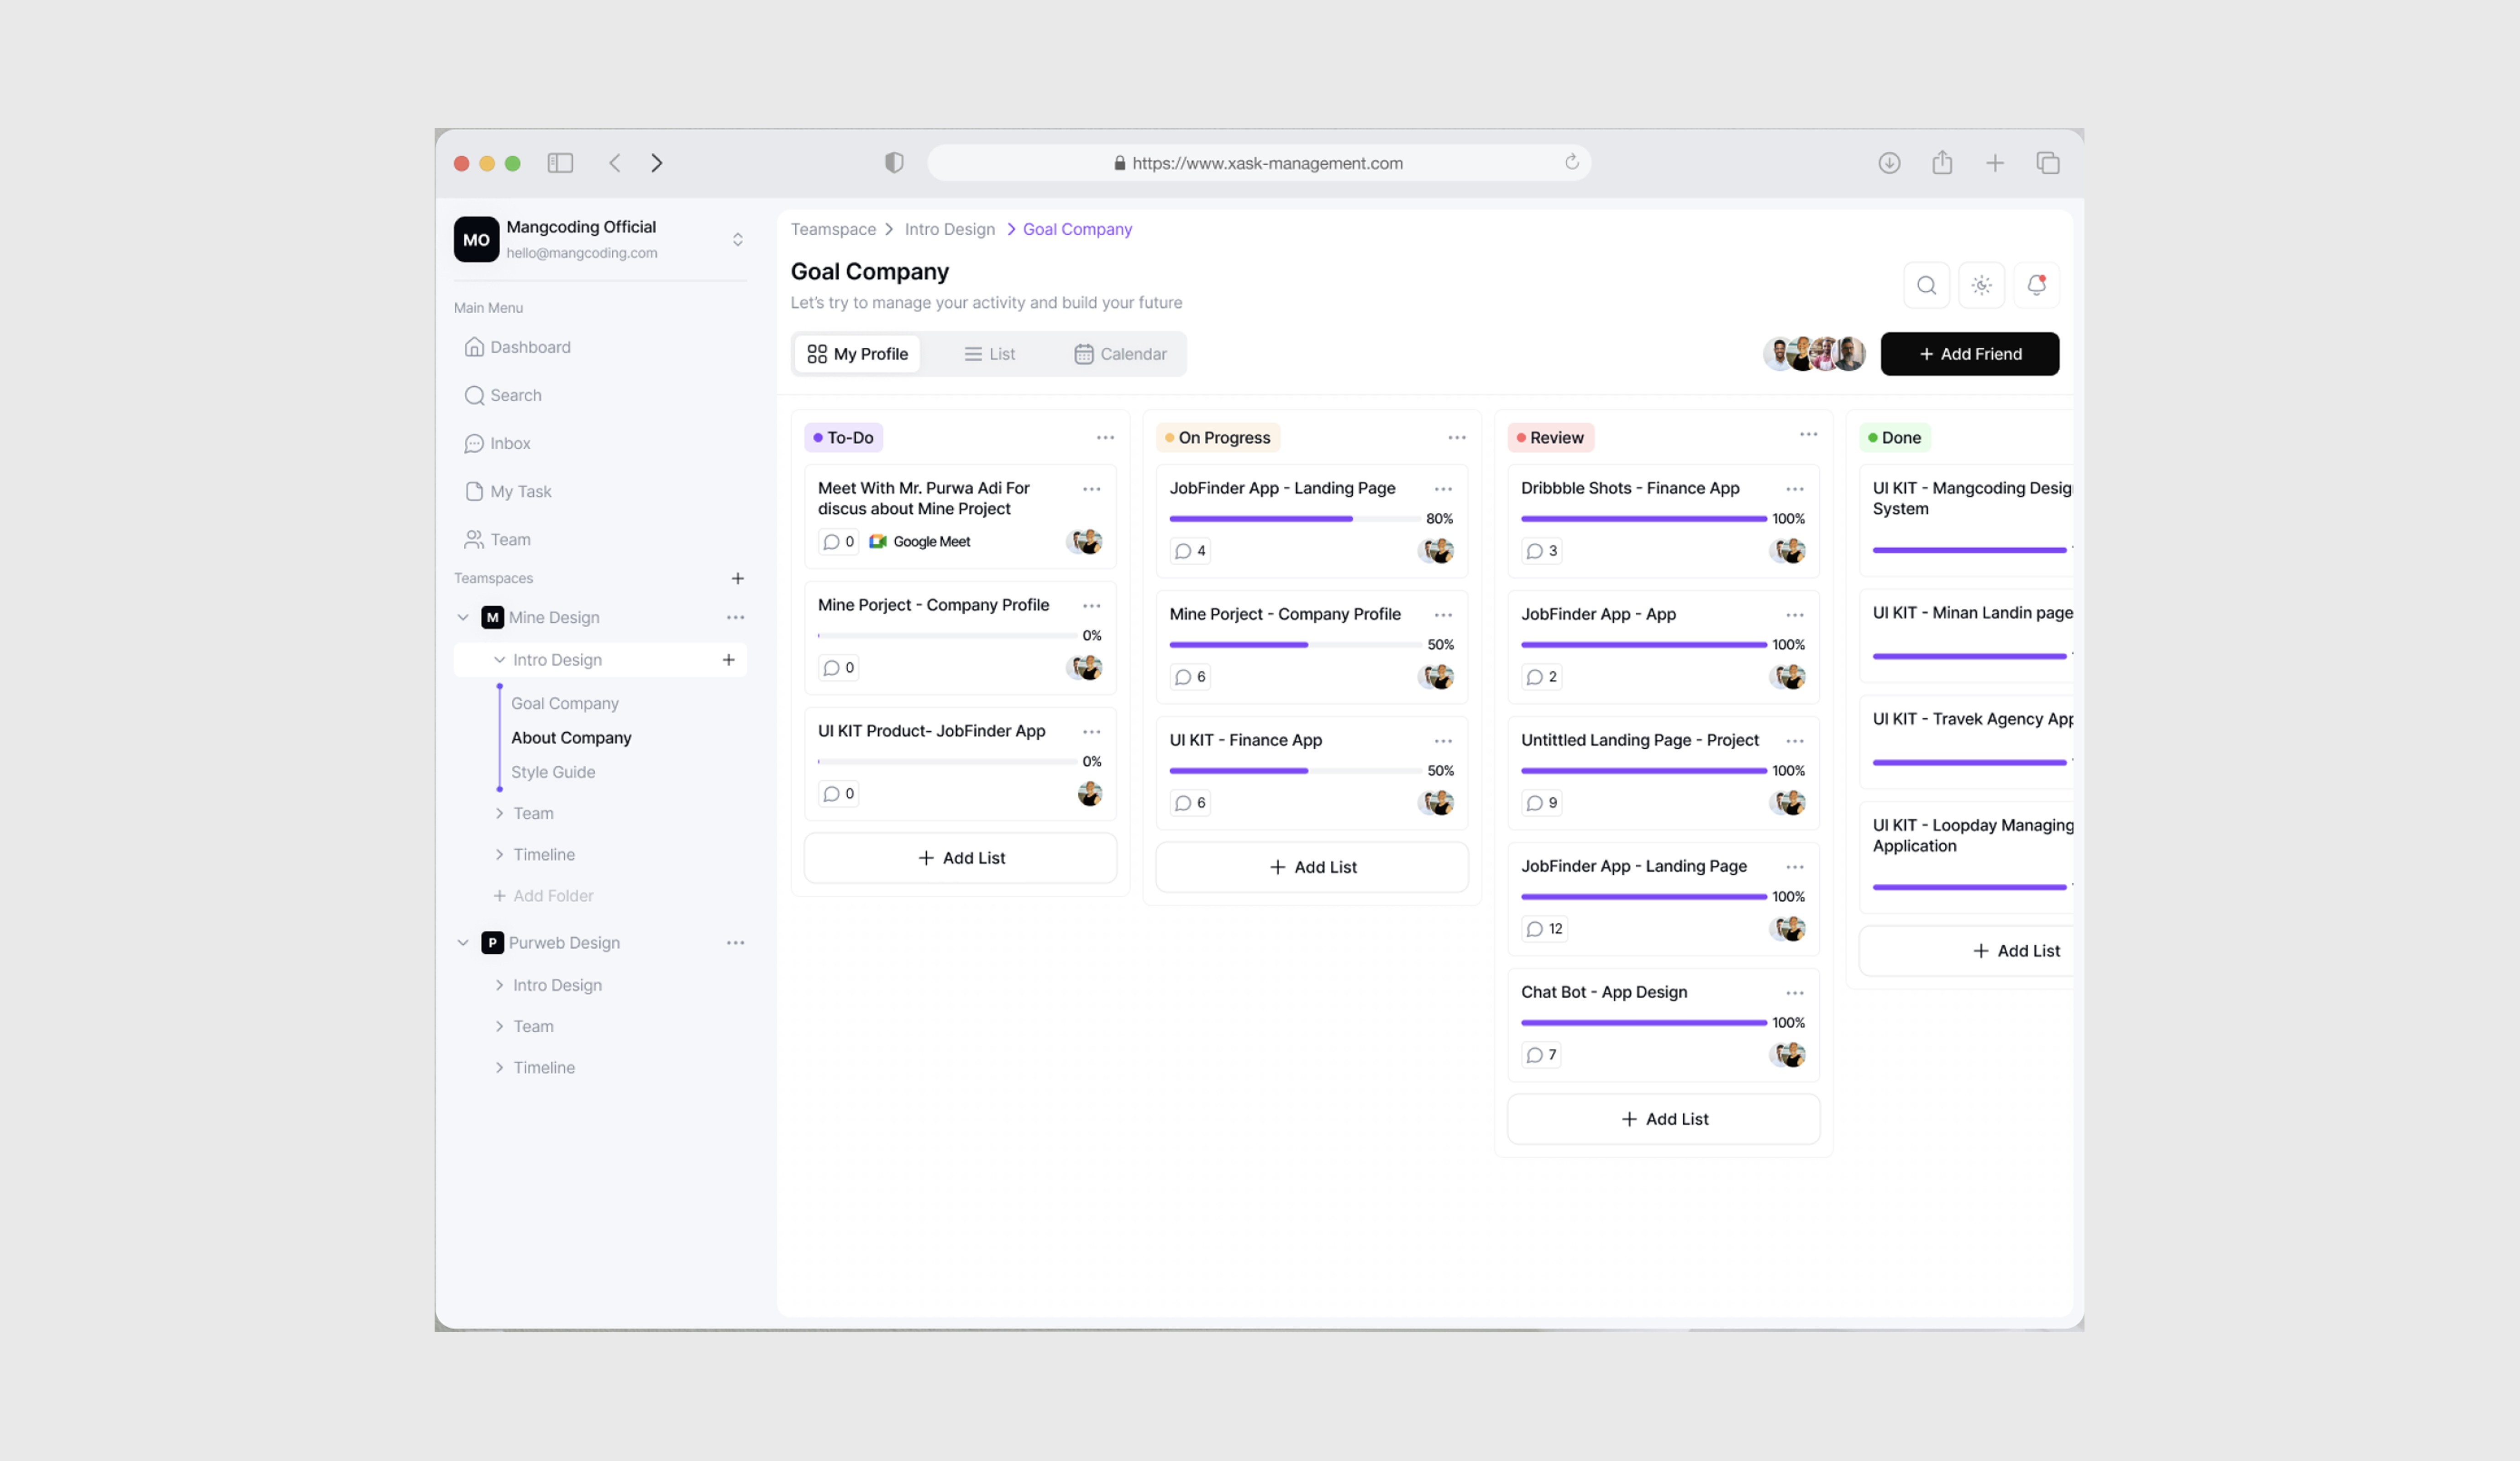Screen dimensions: 2520x1461
Task: Select Style Guide in the sidebar tree
Action: tap(553, 772)
